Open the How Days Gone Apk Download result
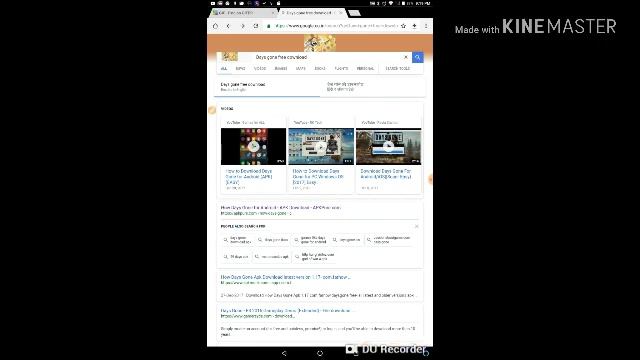The width and height of the screenshot is (640, 360). click(285, 277)
